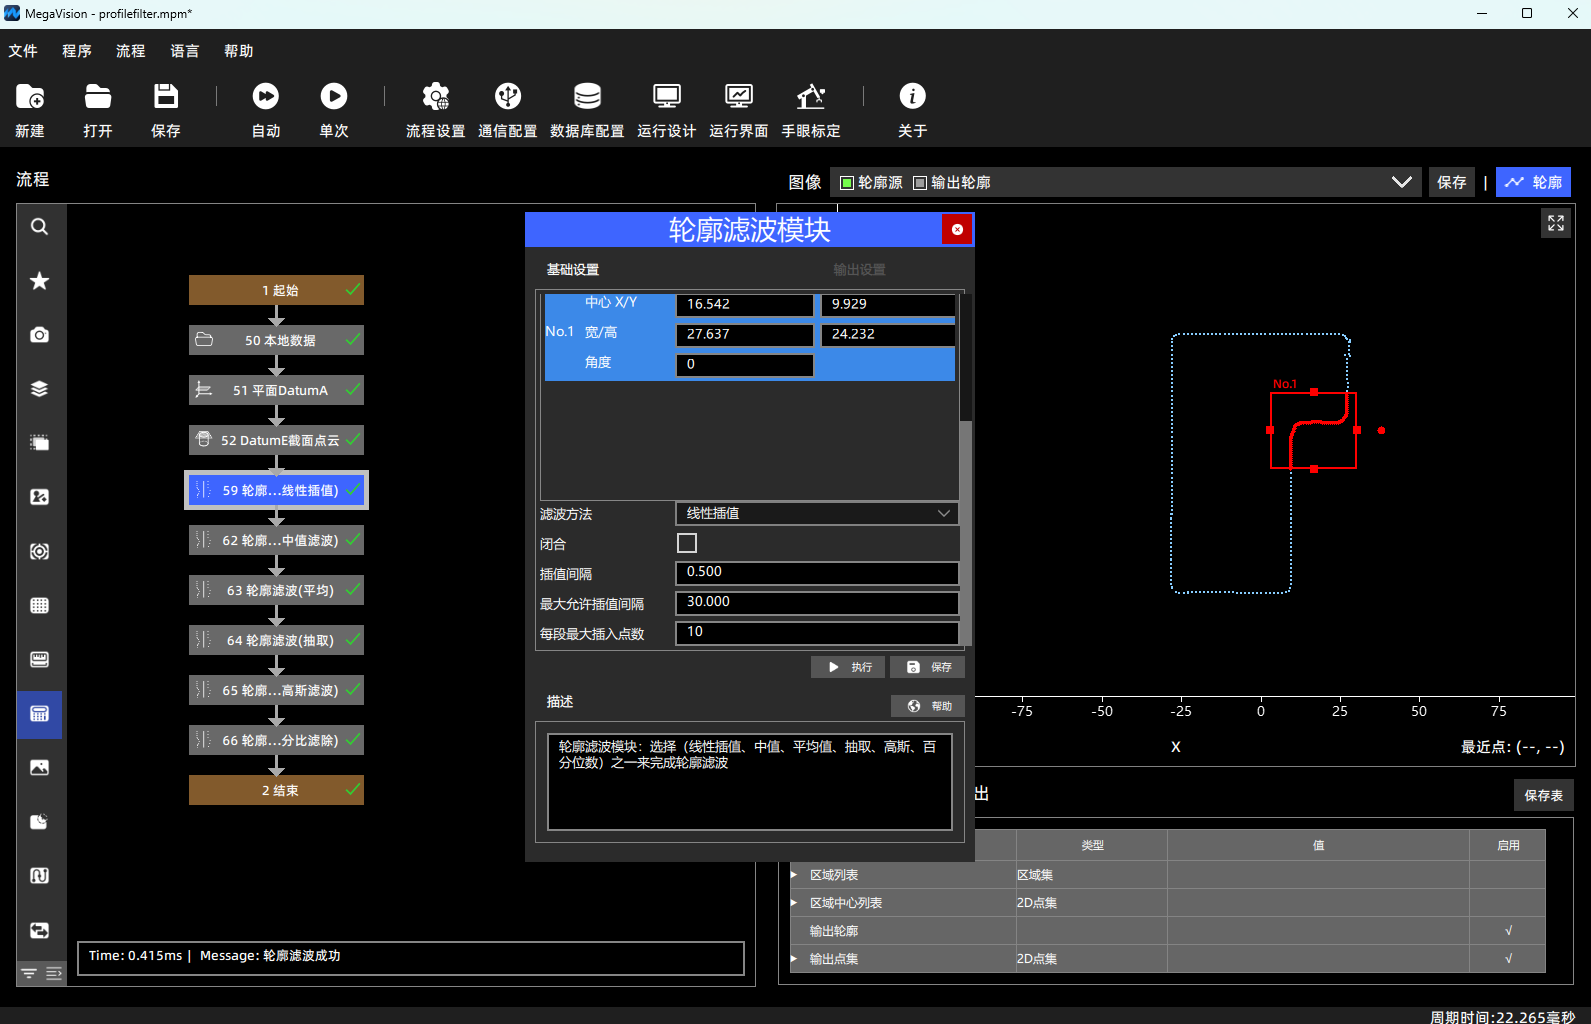This screenshot has width=1591, height=1024.
Task: Click the fullscreen expand icon in image view
Action: tap(1556, 223)
